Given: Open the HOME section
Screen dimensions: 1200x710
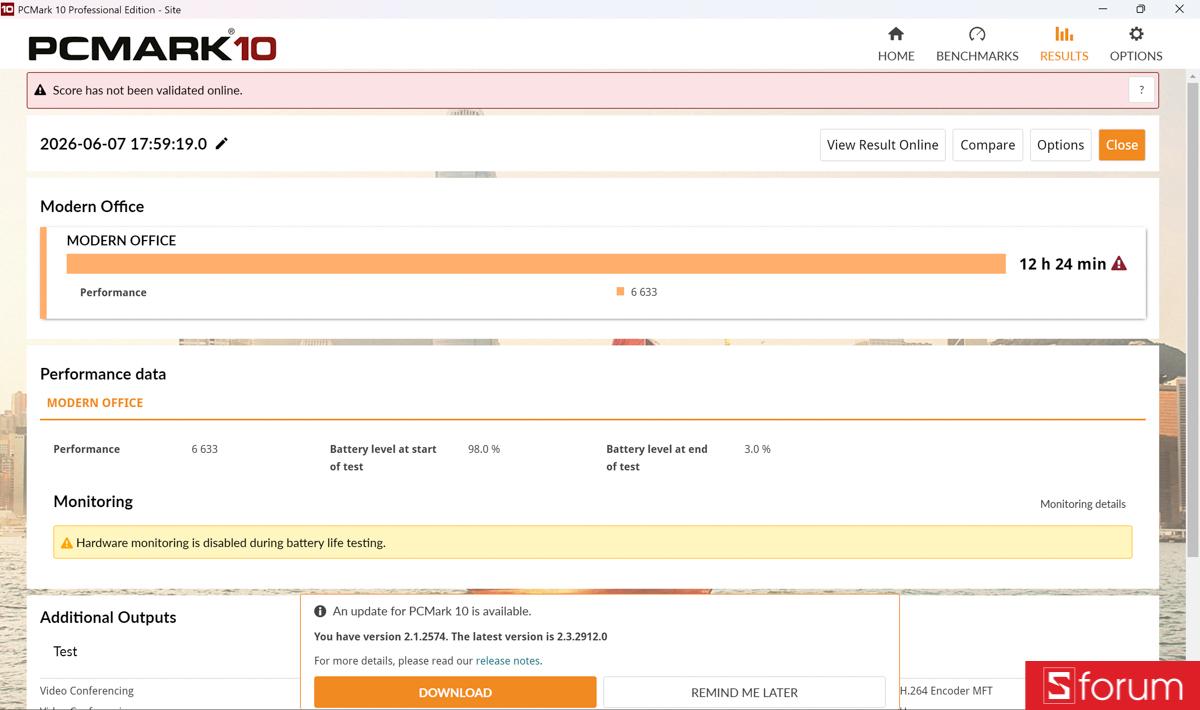Looking at the screenshot, I should (896, 44).
